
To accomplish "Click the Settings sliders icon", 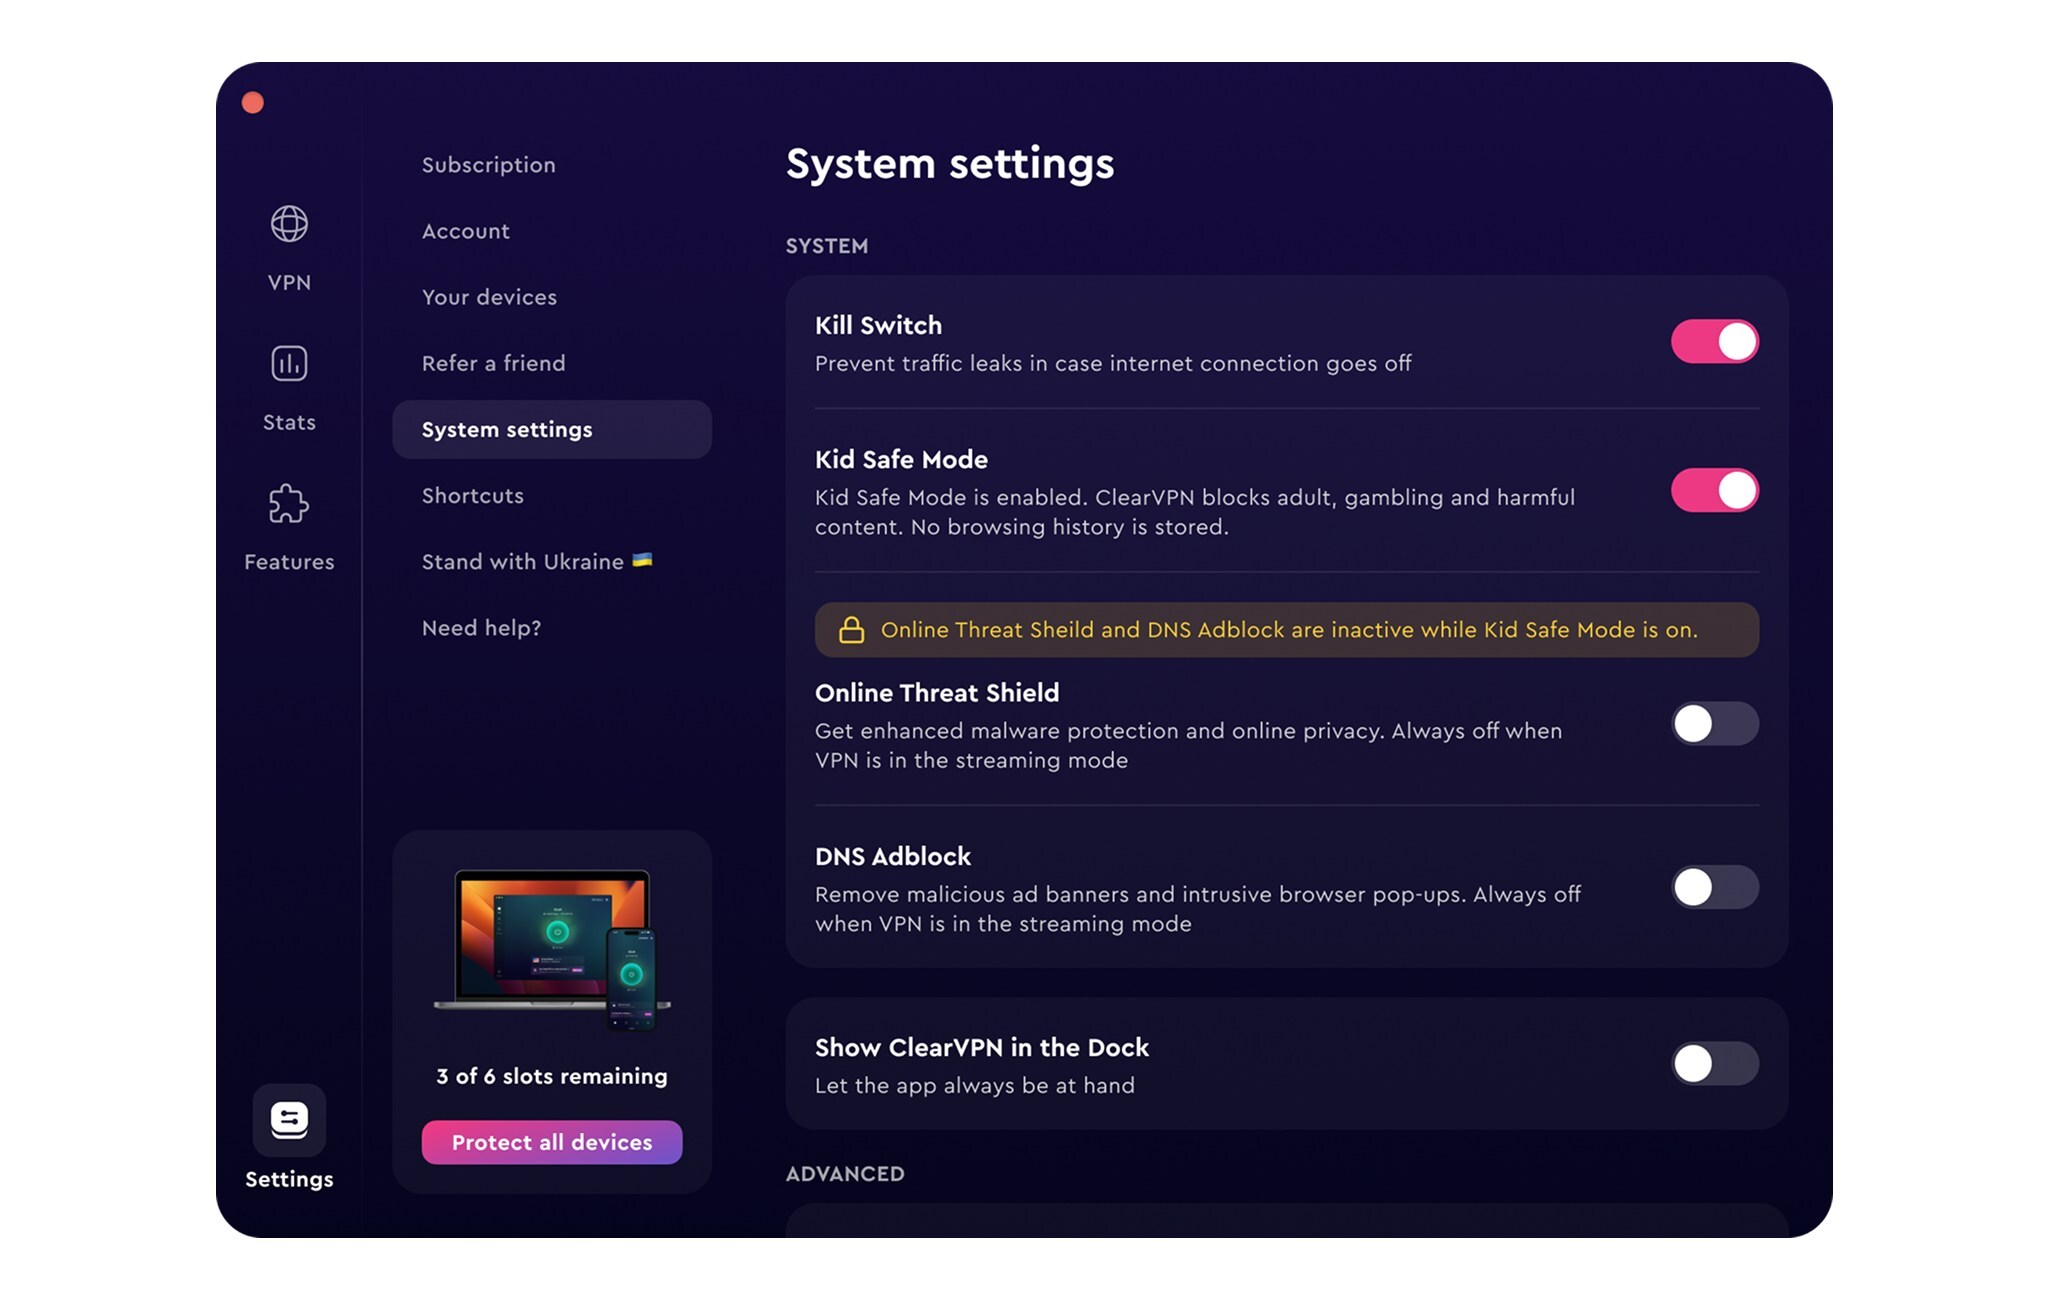I will 289,1120.
